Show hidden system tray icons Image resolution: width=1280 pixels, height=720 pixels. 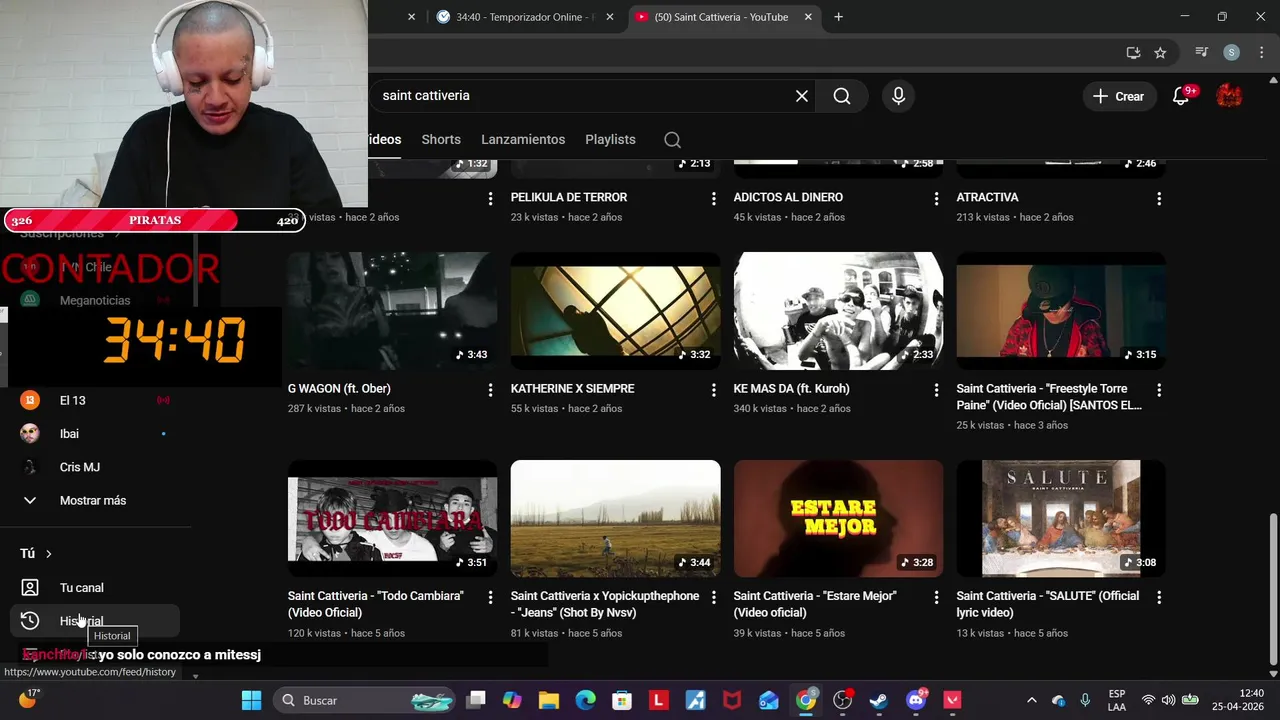click(x=1032, y=700)
